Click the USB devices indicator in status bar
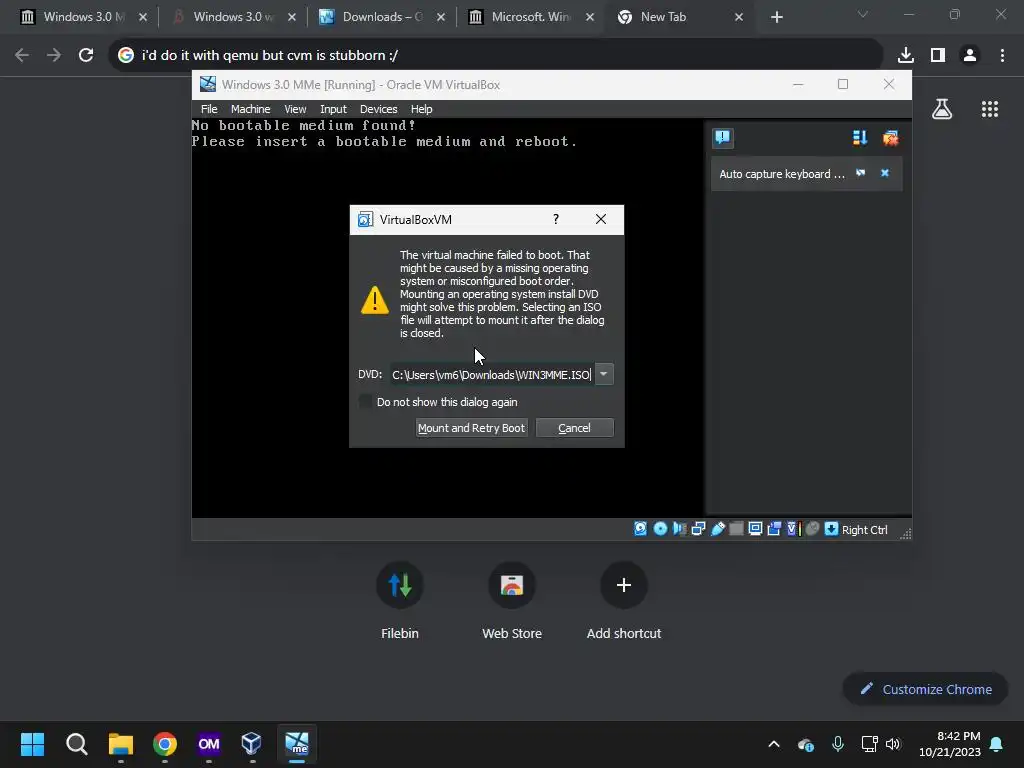The height and width of the screenshot is (768, 1024). (717, 529)
